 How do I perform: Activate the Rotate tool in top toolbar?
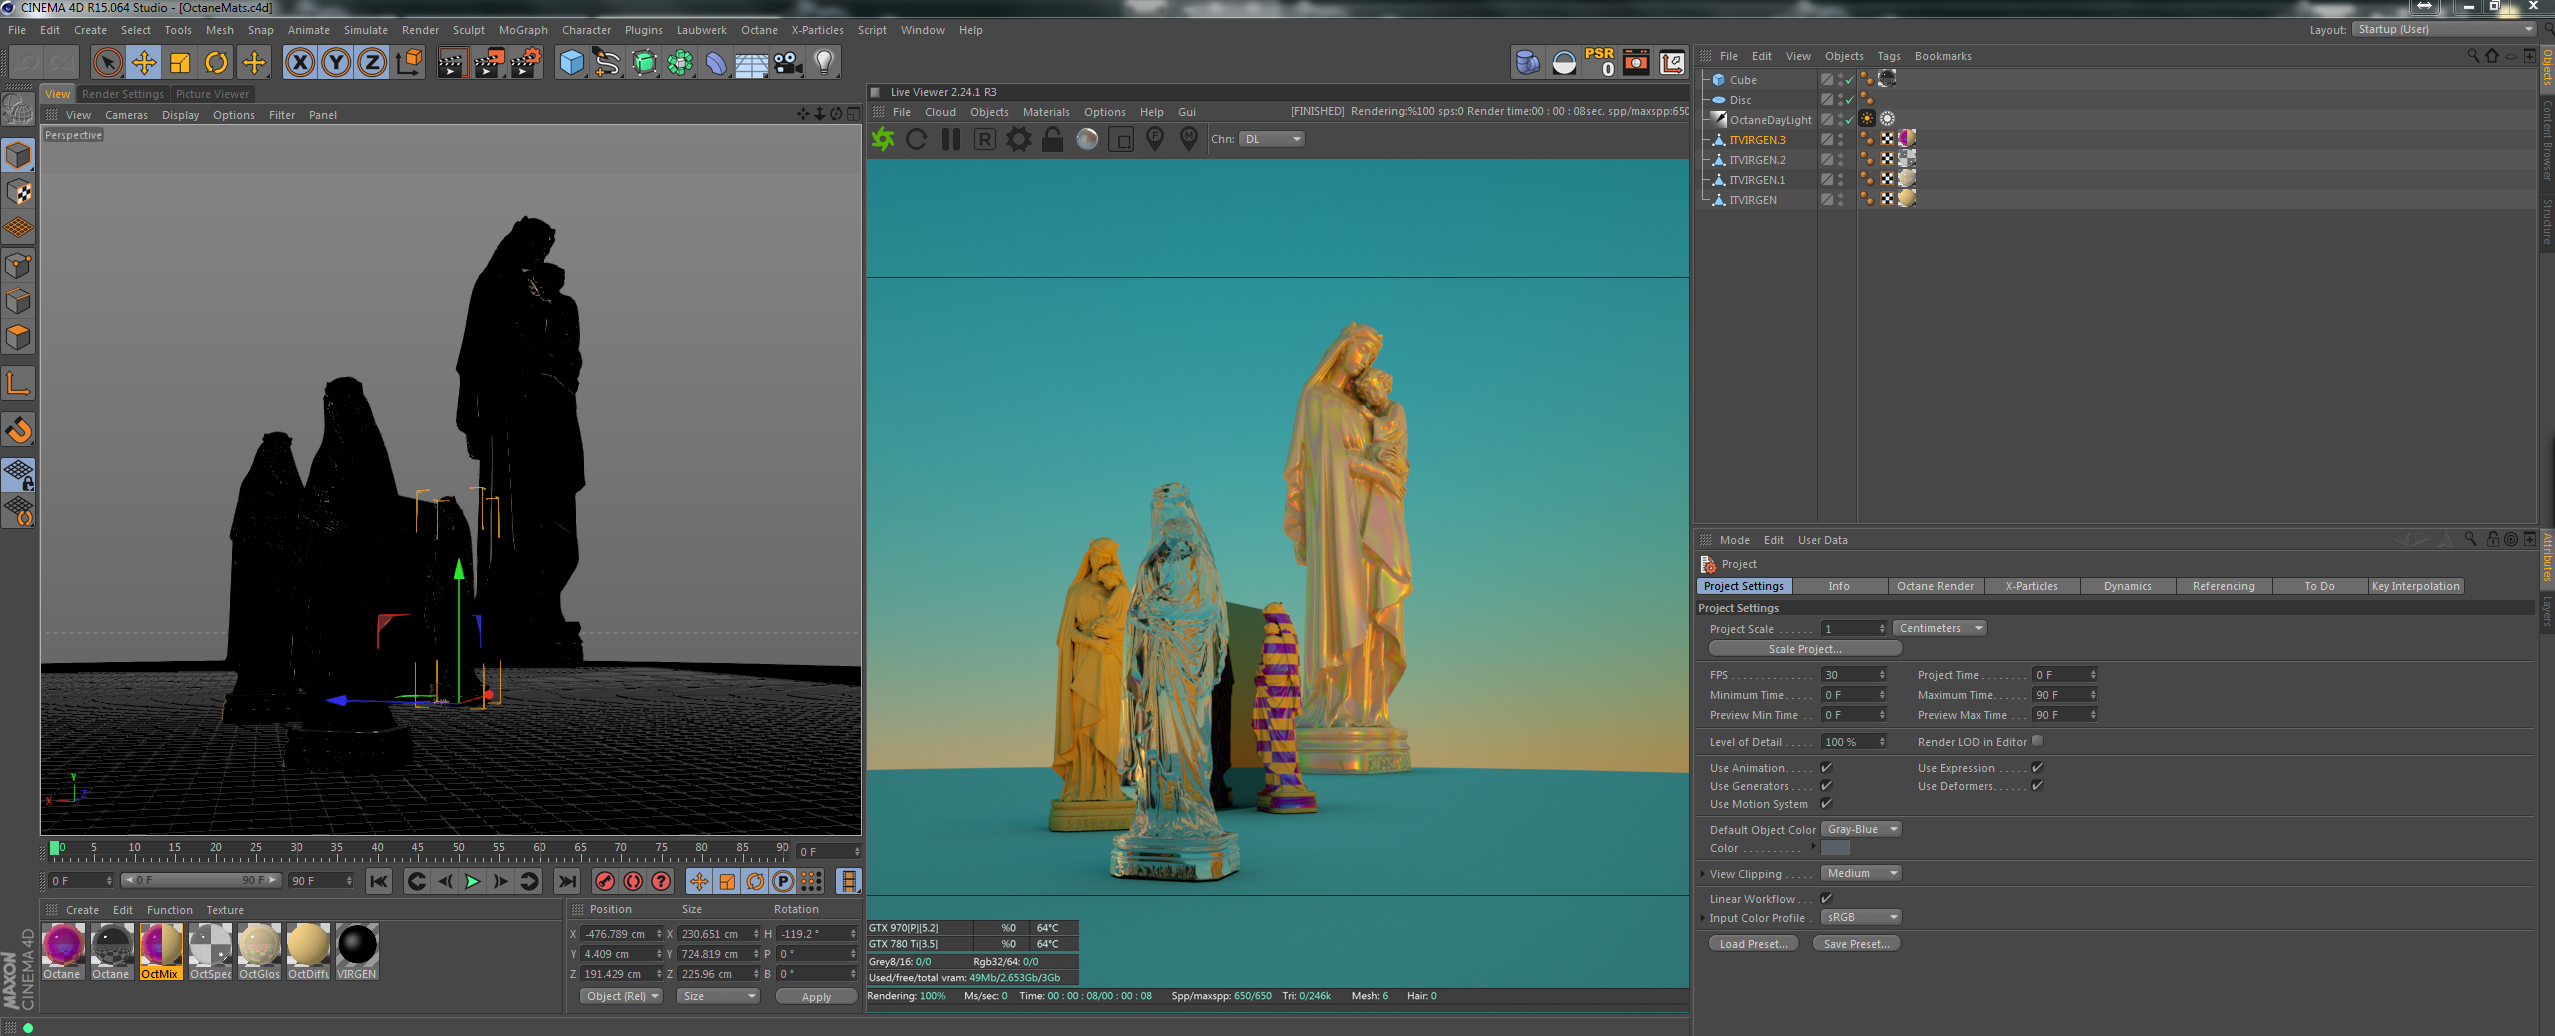216,63
